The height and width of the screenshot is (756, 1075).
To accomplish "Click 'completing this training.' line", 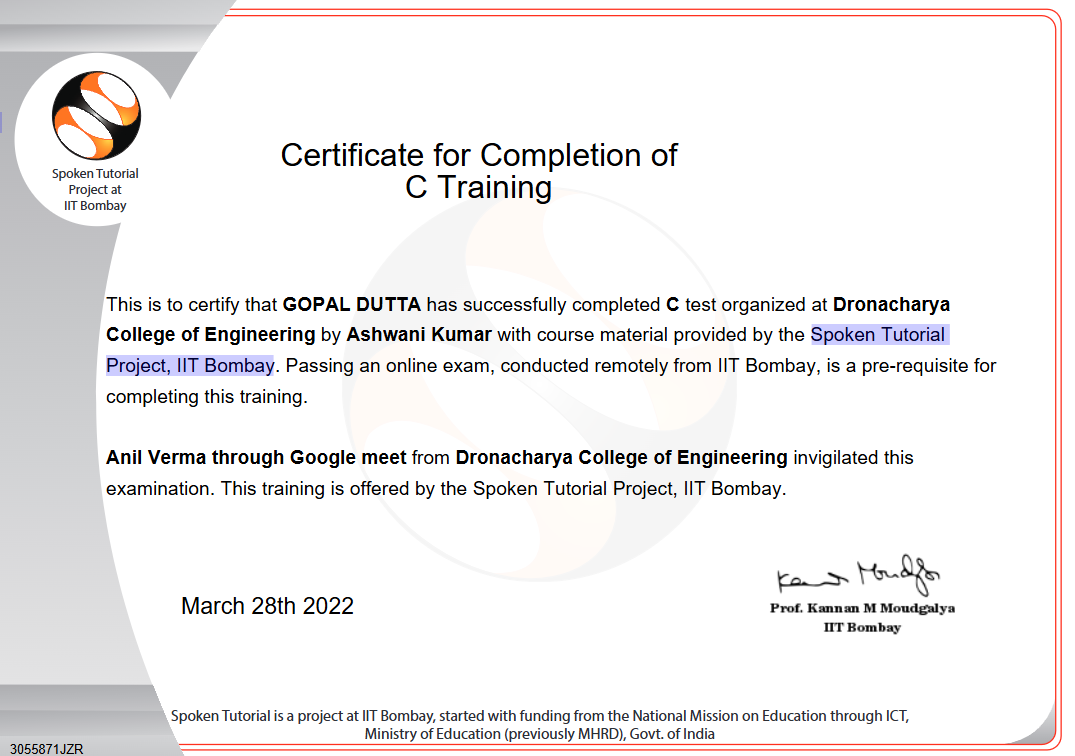I will tap(206, 397).
